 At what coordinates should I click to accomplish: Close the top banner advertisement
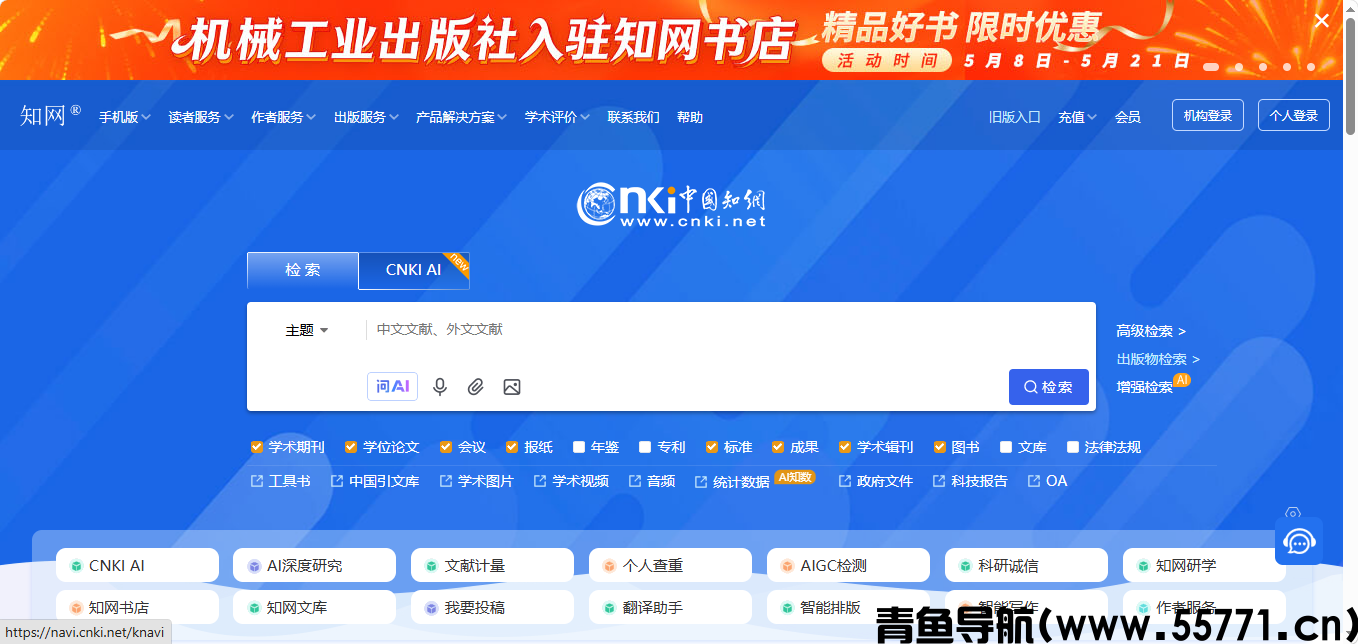[1322, 20]
